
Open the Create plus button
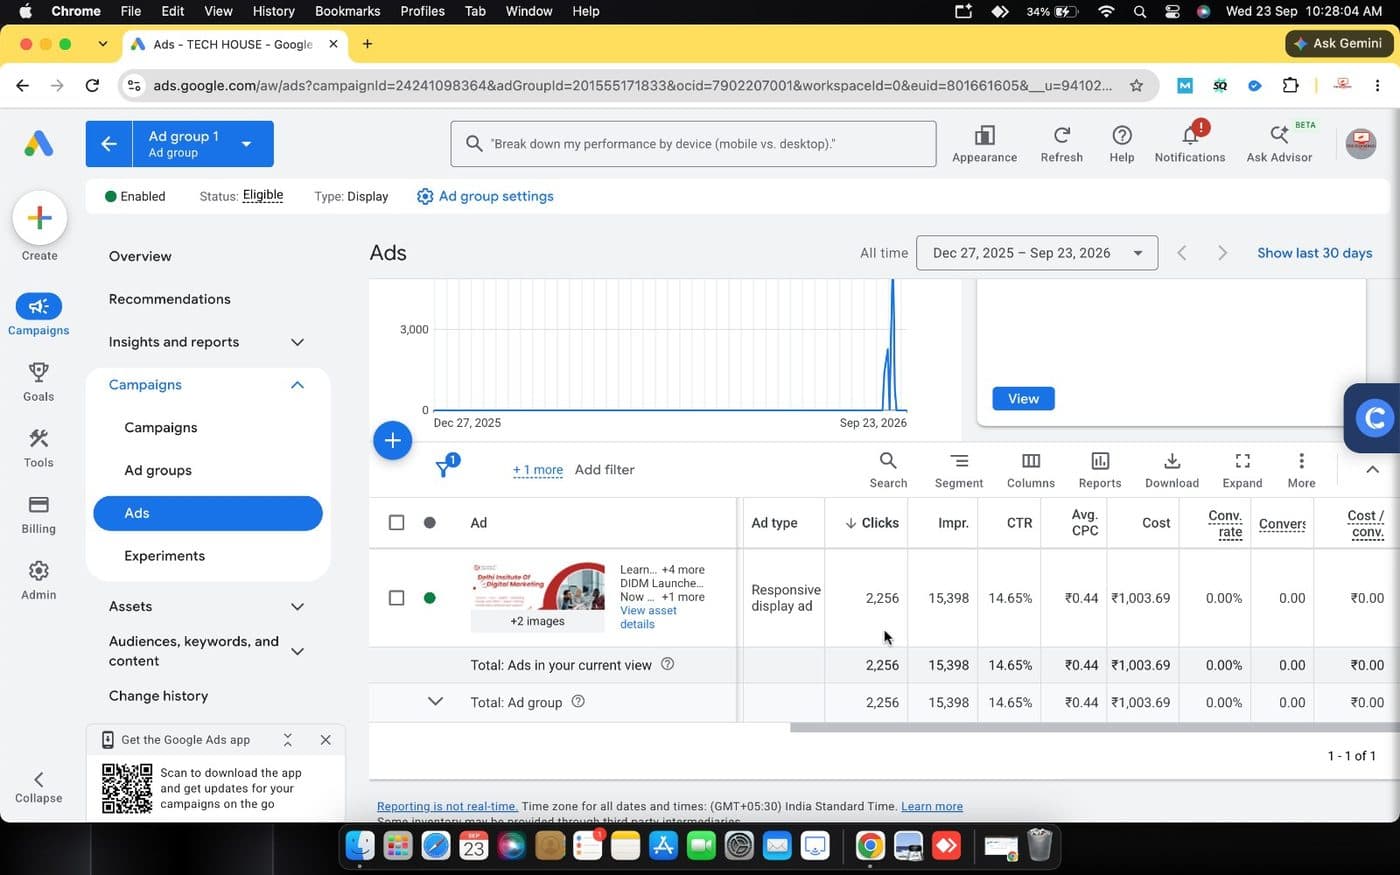[x=39, y=217]
